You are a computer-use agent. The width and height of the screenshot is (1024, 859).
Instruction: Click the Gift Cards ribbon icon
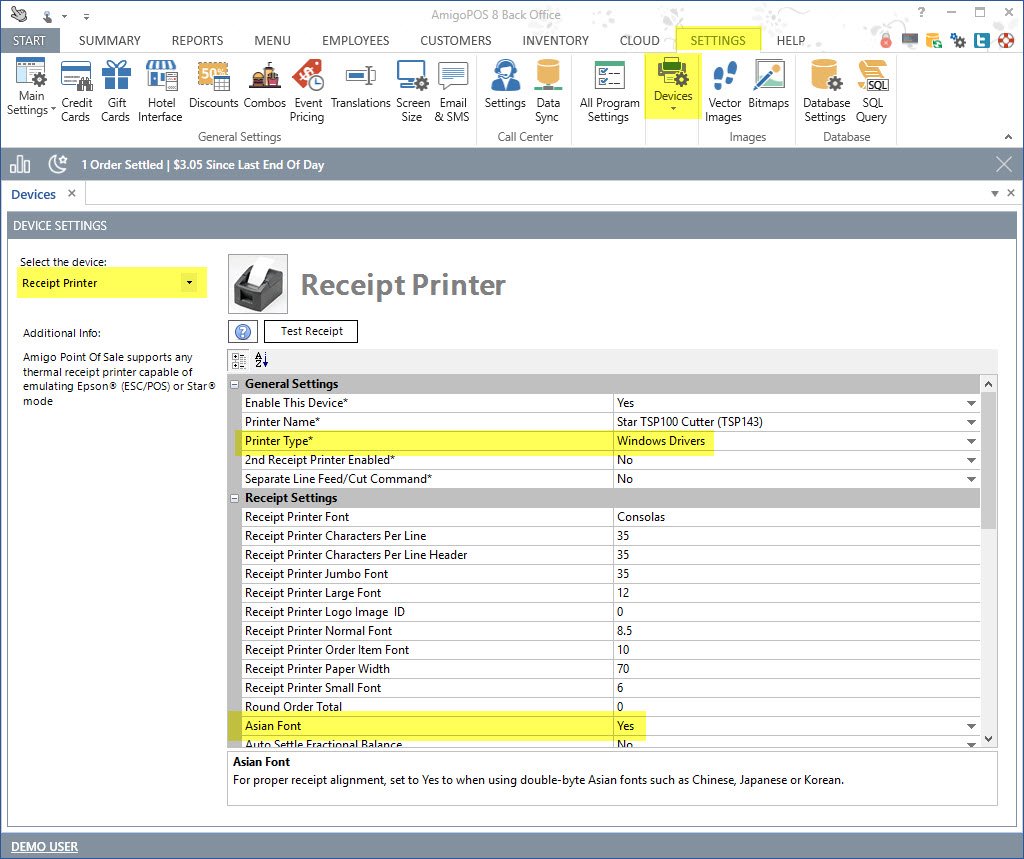(x=116, y=90)
